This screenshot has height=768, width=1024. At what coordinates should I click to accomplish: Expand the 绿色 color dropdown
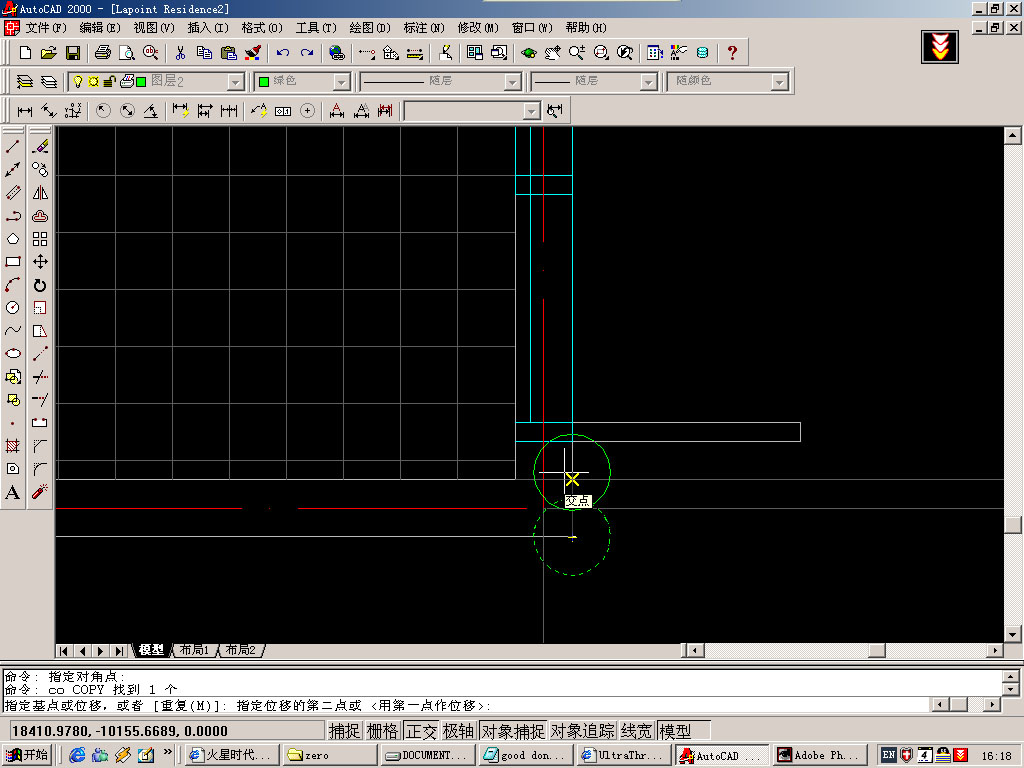[341, 82]
